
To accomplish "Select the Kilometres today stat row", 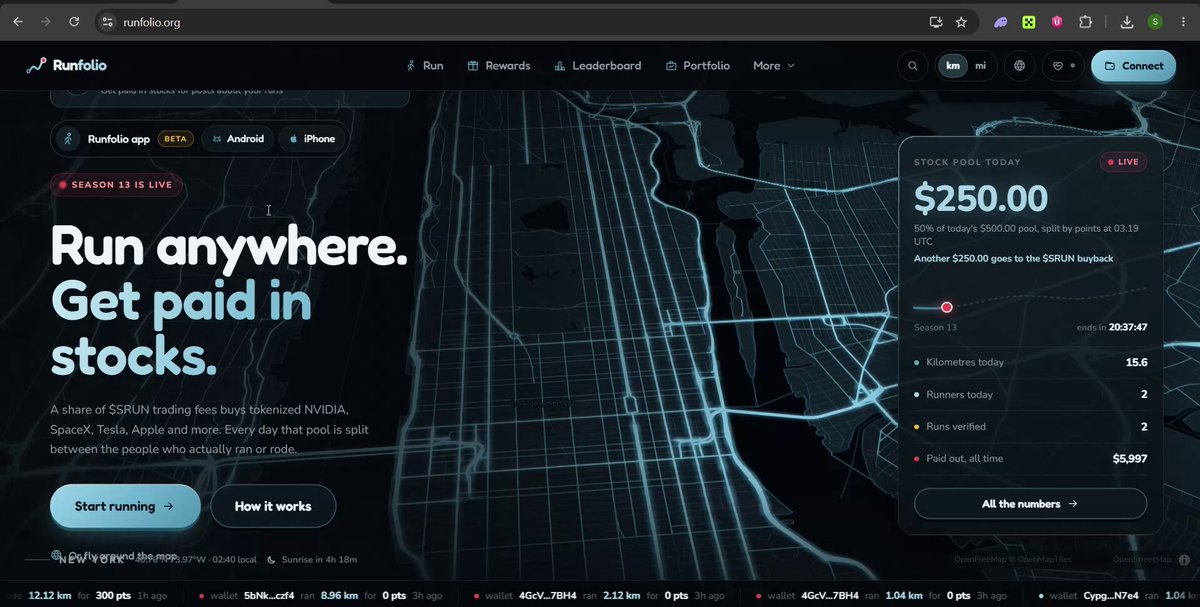I will (1030, 362).
